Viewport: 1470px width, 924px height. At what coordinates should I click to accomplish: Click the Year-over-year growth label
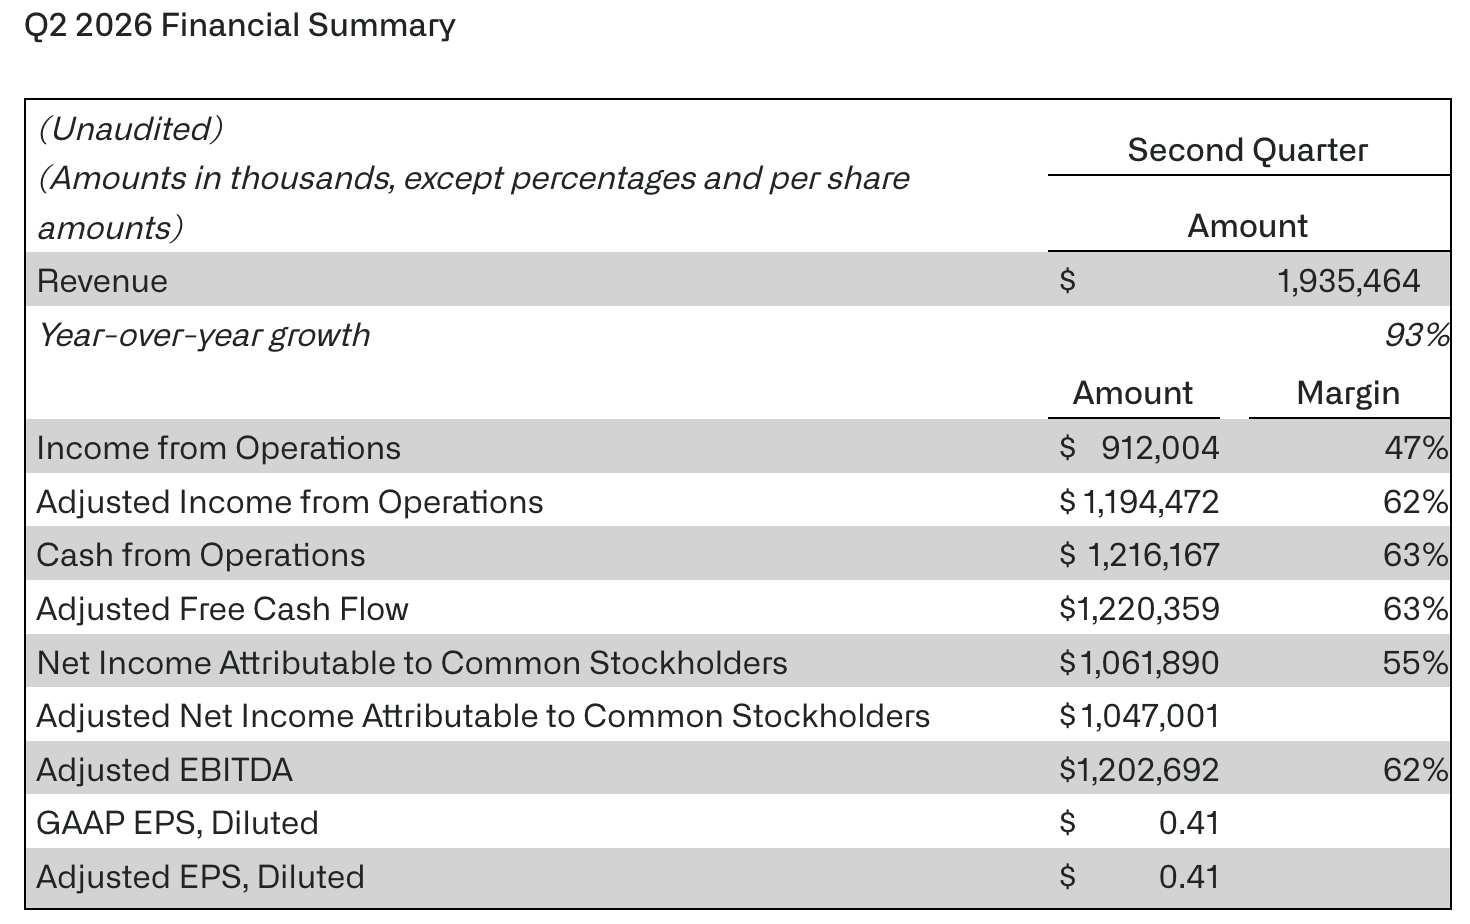(204, 335)
